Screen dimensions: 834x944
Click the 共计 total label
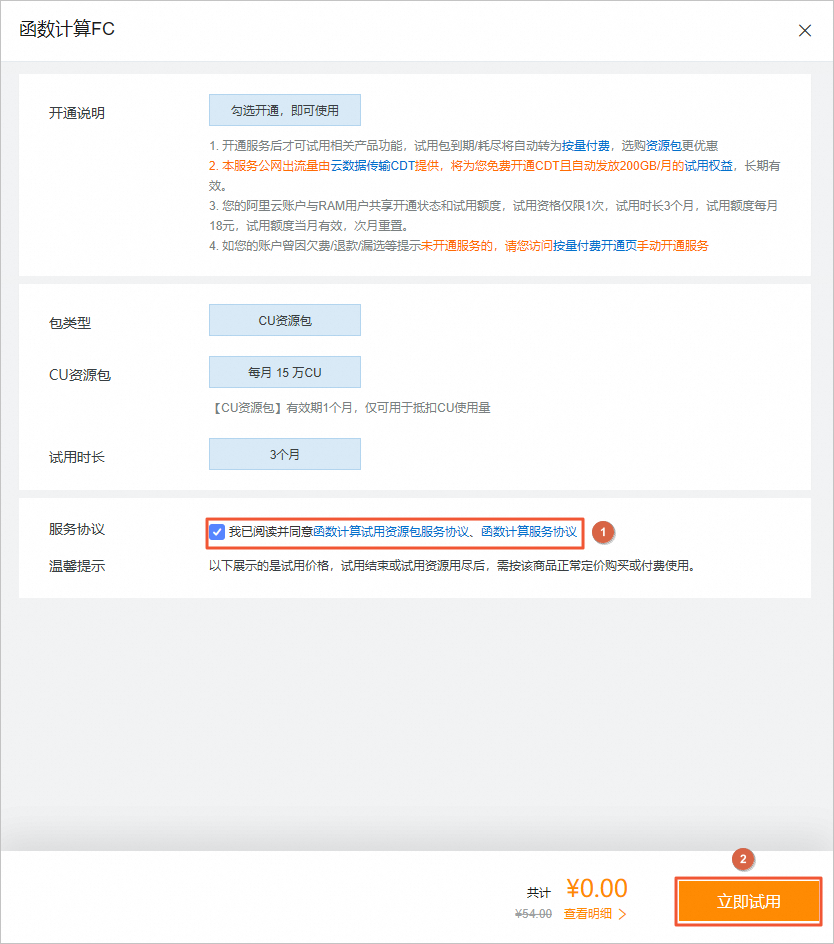point(539,892)
